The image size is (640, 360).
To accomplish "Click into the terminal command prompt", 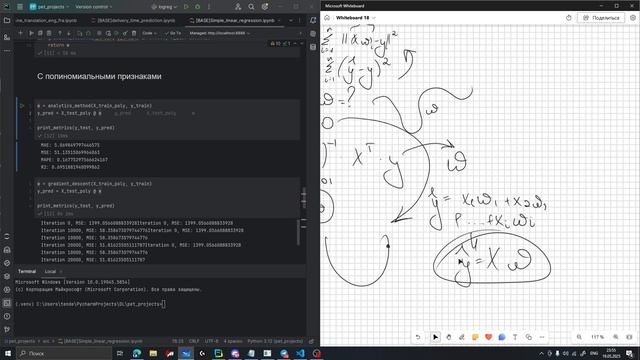I will [163, 304].
